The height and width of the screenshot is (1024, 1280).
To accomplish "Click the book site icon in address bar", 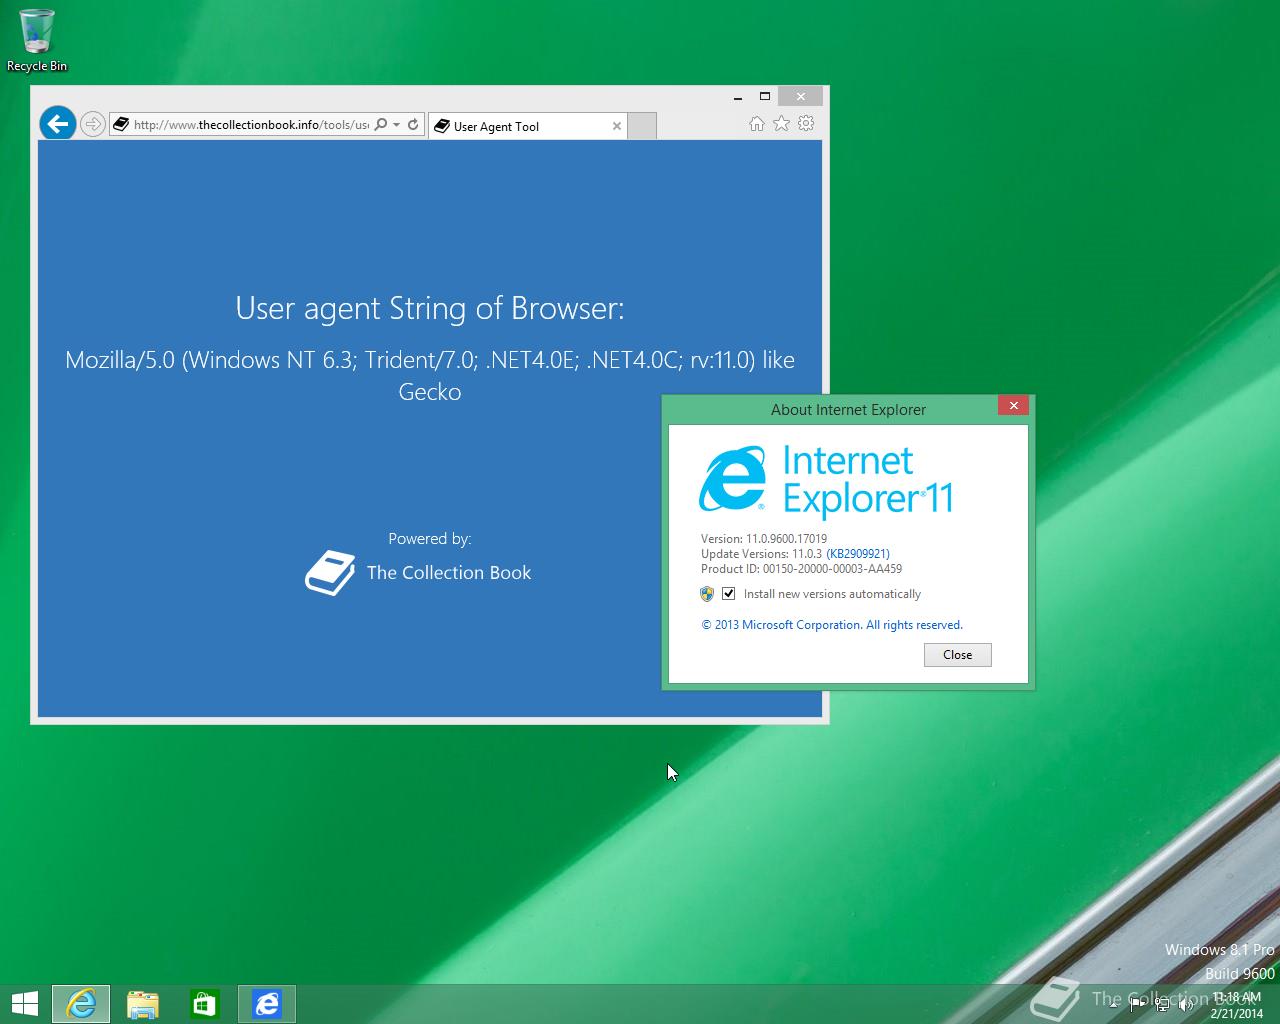I will pyautogui.click(x=121, y=125).
